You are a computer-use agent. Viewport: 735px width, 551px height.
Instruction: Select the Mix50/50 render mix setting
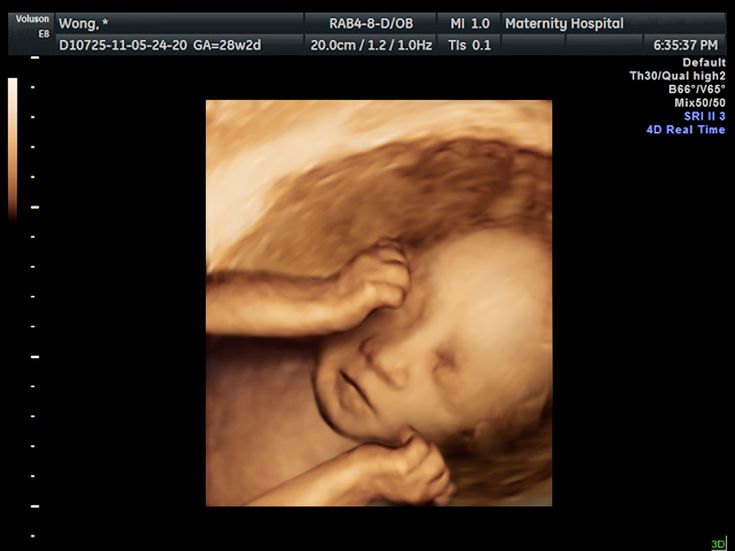pyautogui.click(x=699, y=103)
